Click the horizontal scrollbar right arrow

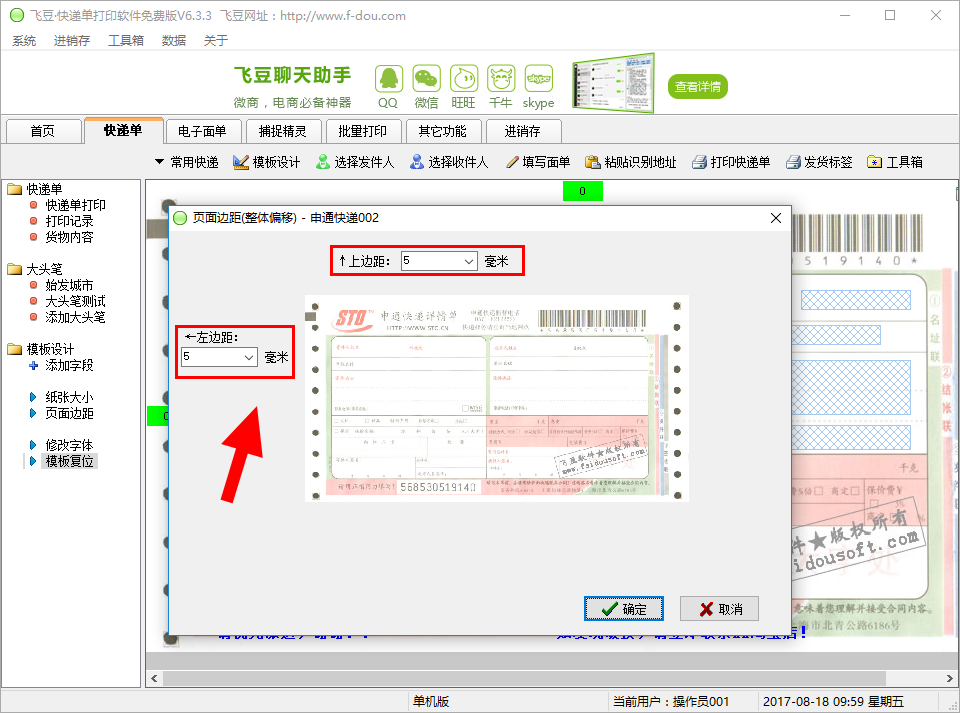950,678
